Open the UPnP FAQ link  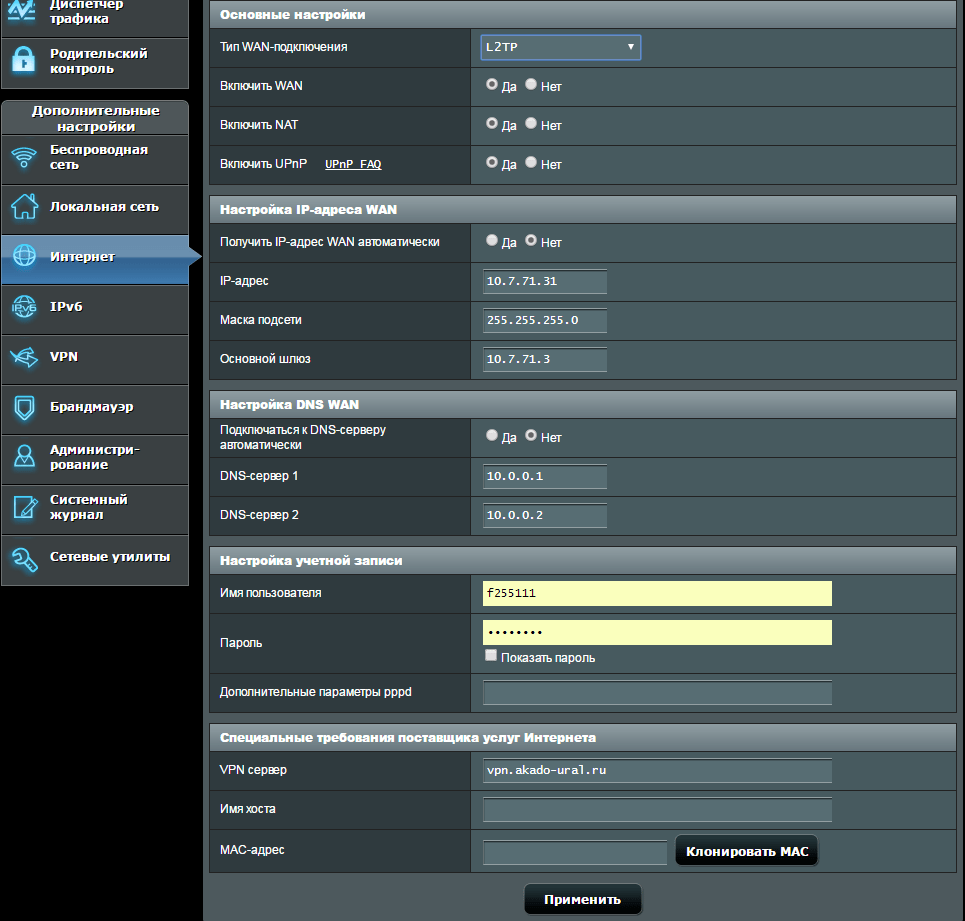coord(353,165)
